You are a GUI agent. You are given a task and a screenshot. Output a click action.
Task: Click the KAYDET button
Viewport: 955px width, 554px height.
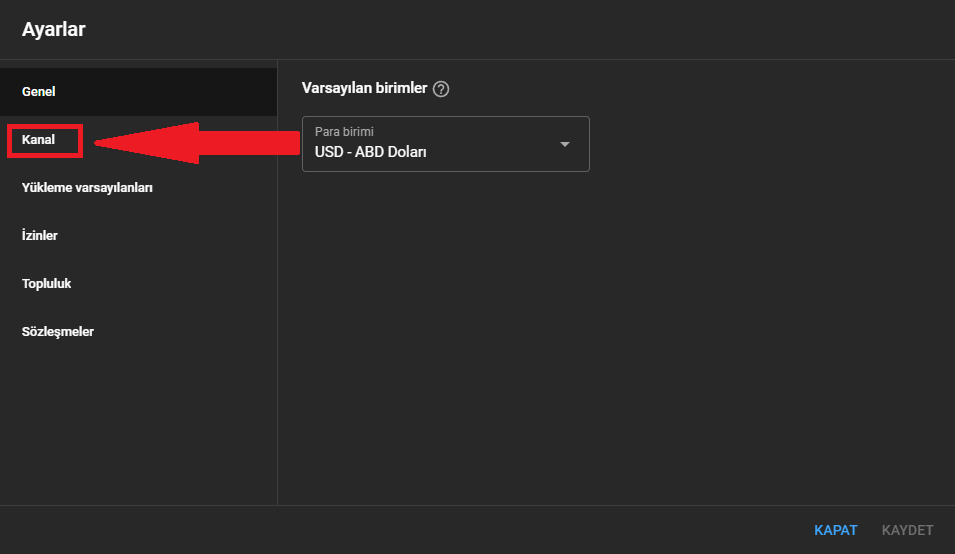[907, 530]
